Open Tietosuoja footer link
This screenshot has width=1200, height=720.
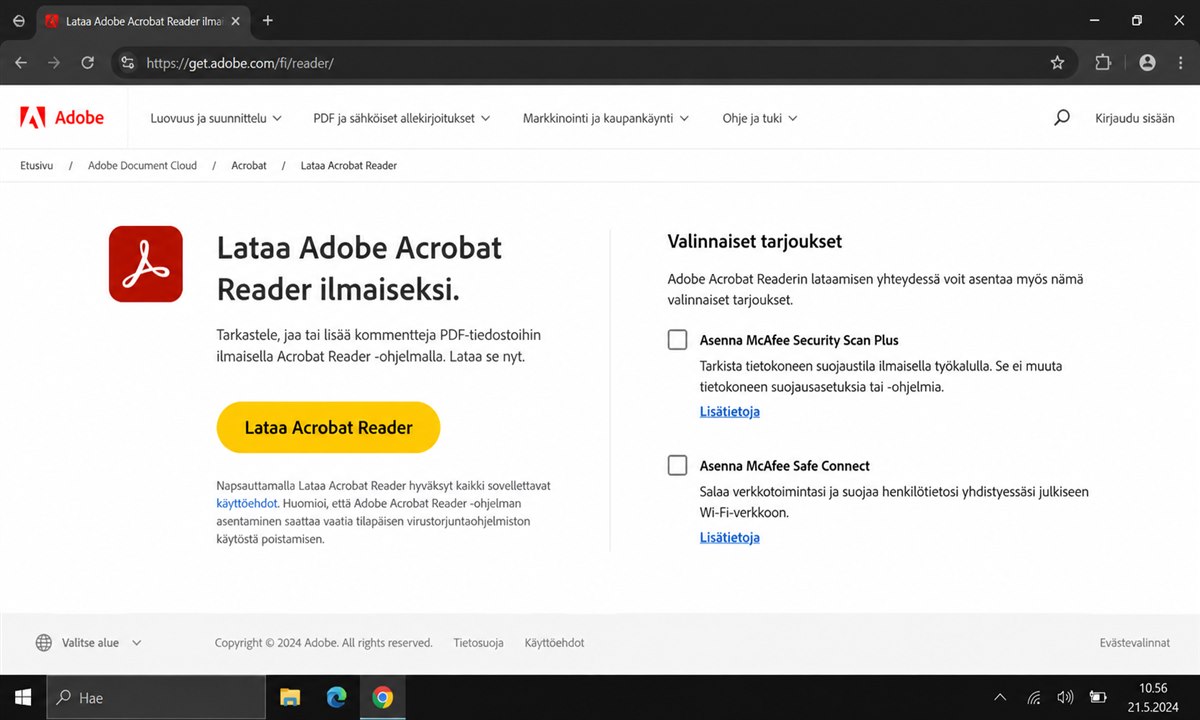pos(478,643)
